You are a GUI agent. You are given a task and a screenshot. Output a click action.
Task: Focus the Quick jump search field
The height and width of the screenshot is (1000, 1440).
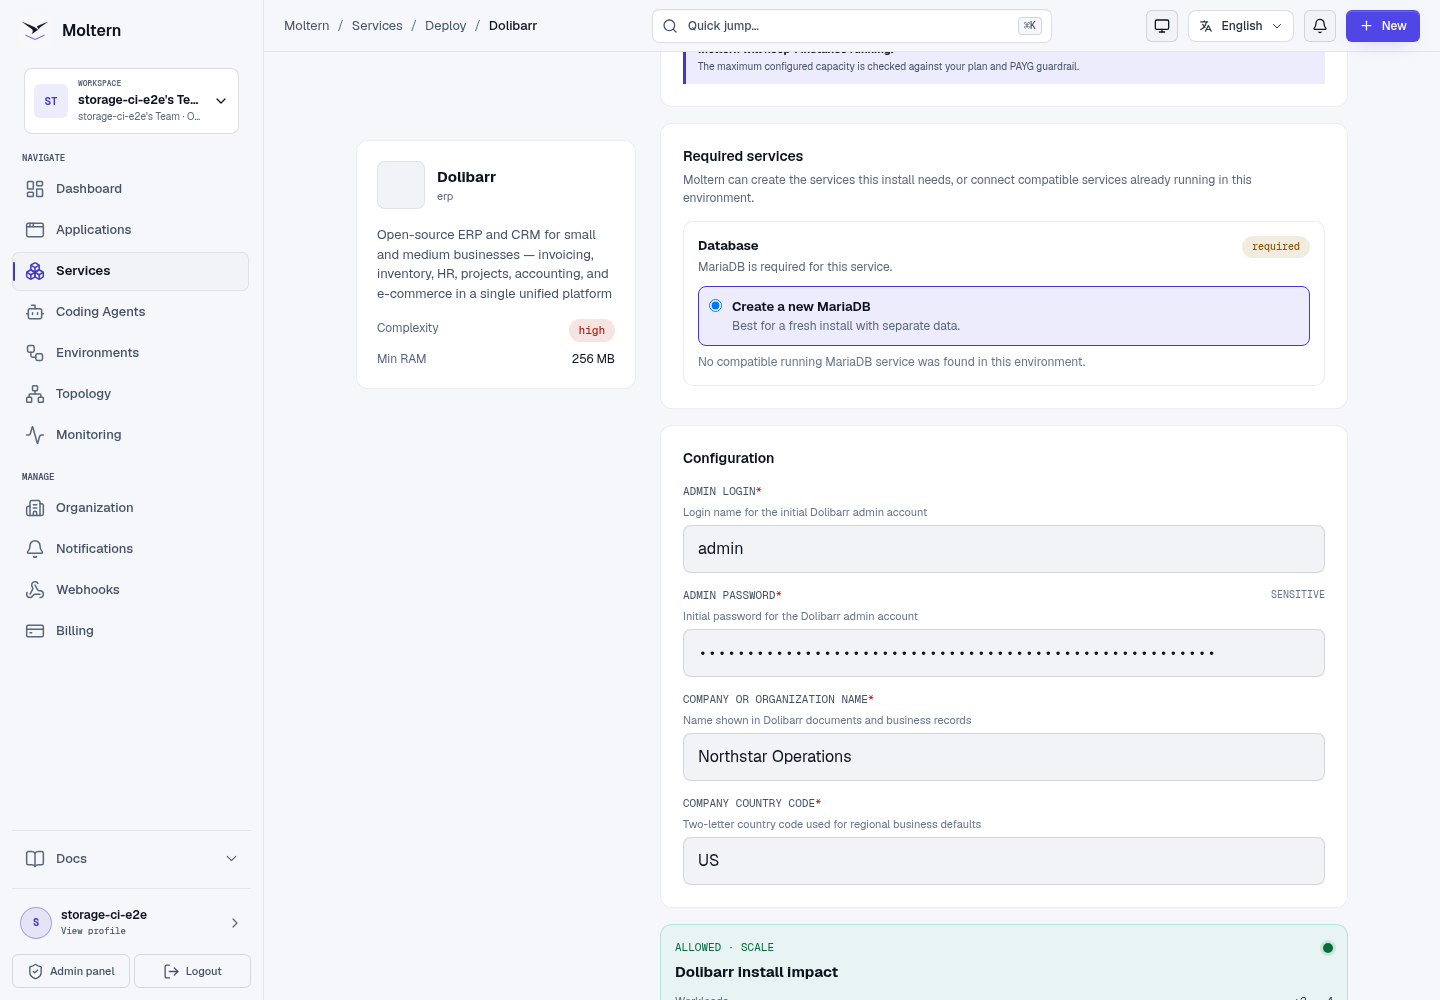click(x=852, y=26)
